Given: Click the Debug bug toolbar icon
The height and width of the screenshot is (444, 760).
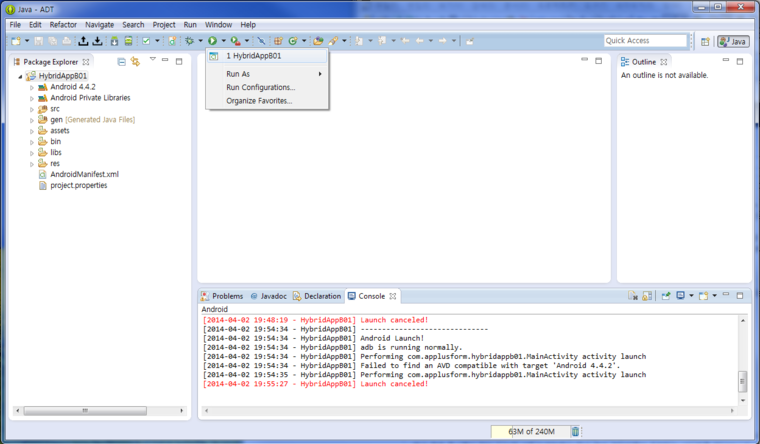Looking at the screenshot, I should point(190,41).
